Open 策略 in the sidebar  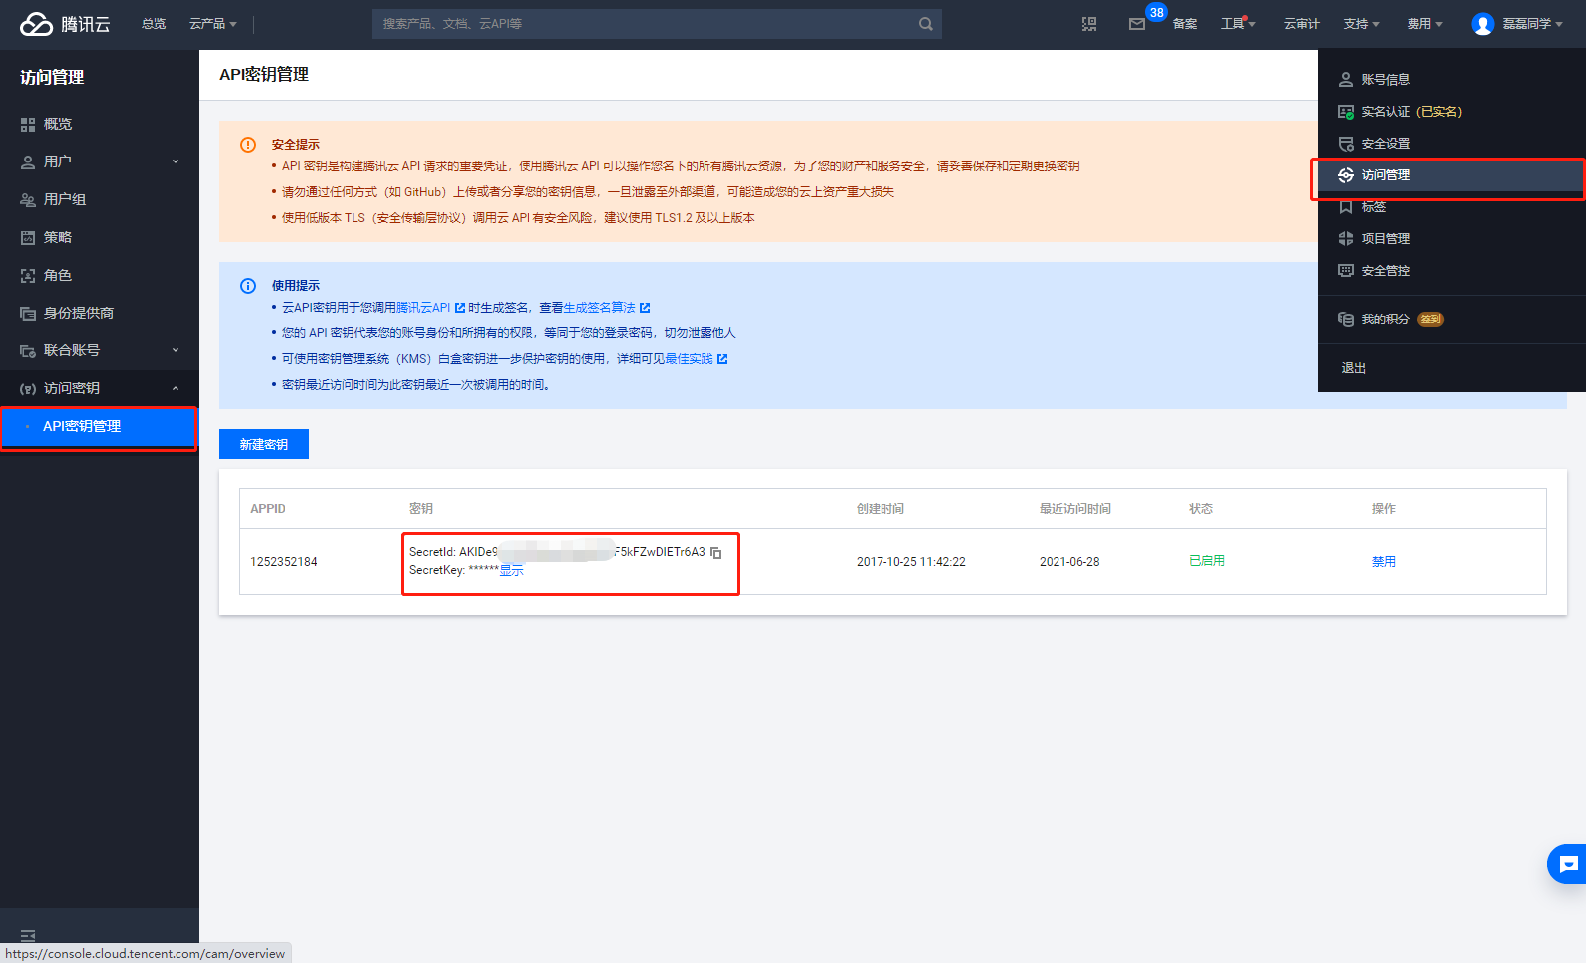pyautogui.click(x=100, y=237)
